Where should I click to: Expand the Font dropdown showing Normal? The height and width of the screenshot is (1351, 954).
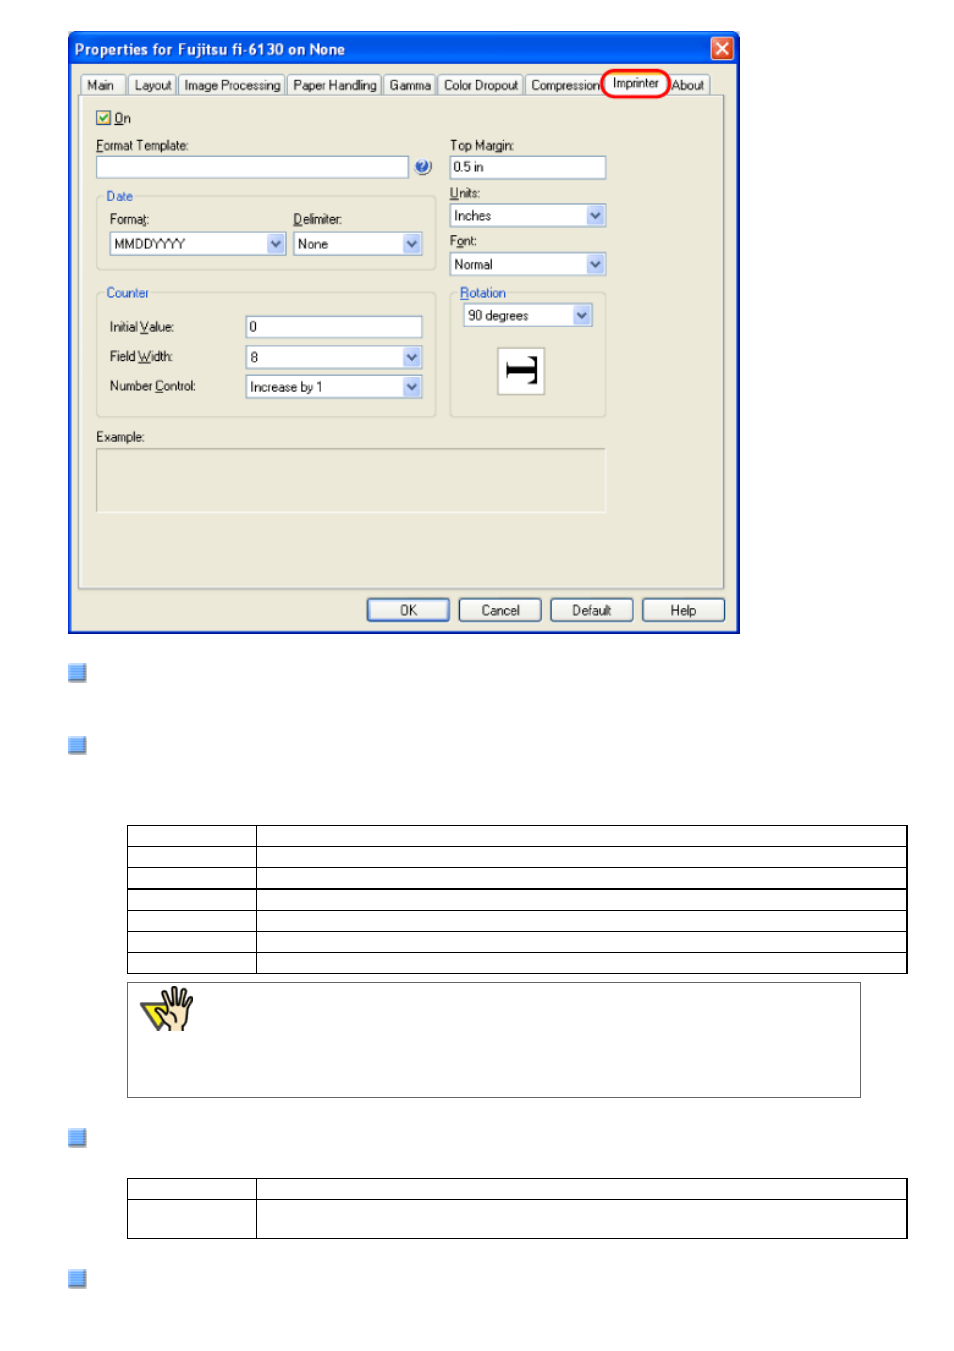coord(528,265)
